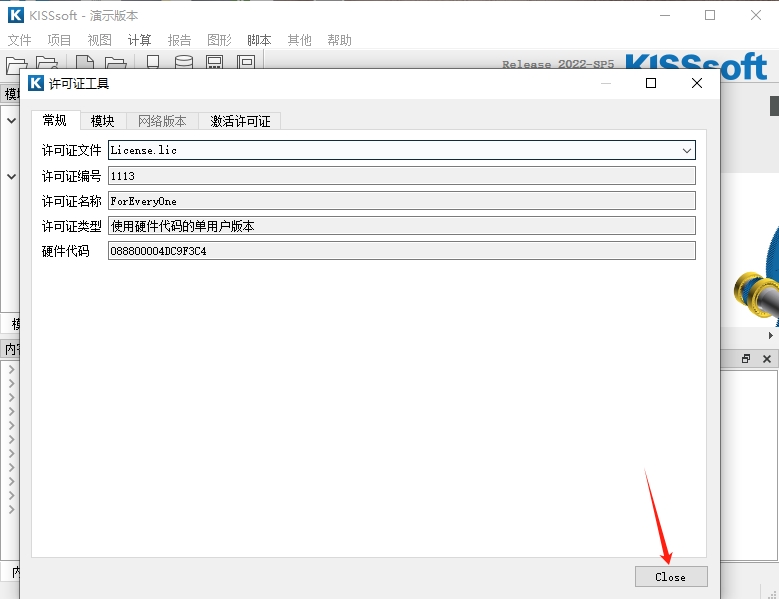
Task: Open the 视图 menu
Action: point(99,40)
